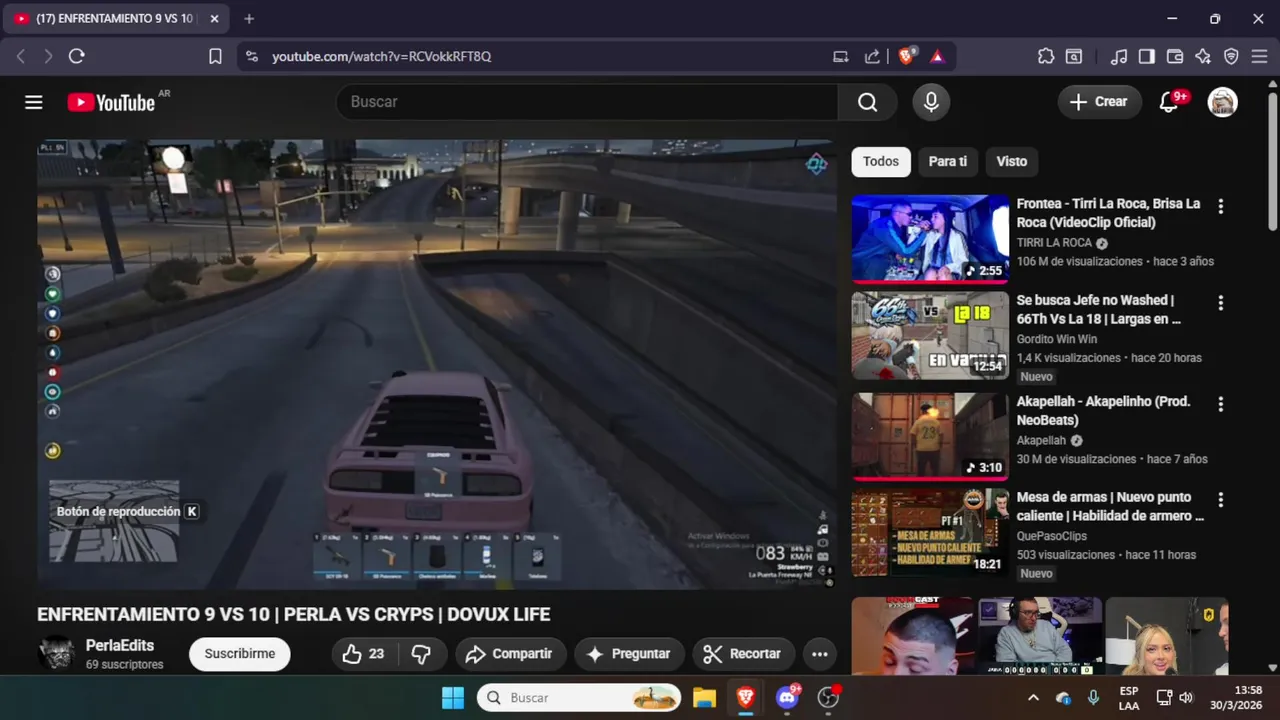Switch ESP LAA keyboard language
Screen dimensions: 1280x720
point(1128,697)
